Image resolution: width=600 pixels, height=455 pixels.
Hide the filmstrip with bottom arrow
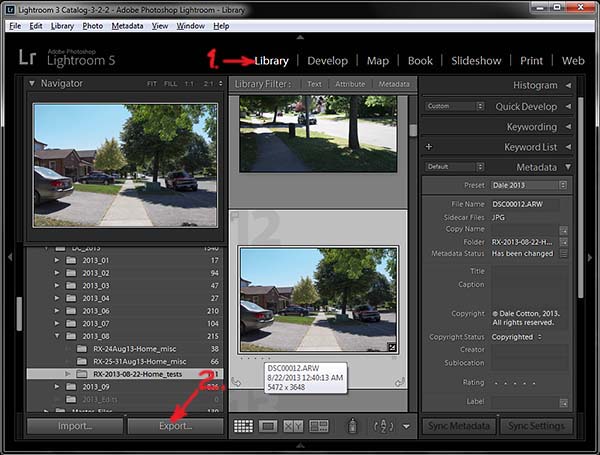click(300, 445)
